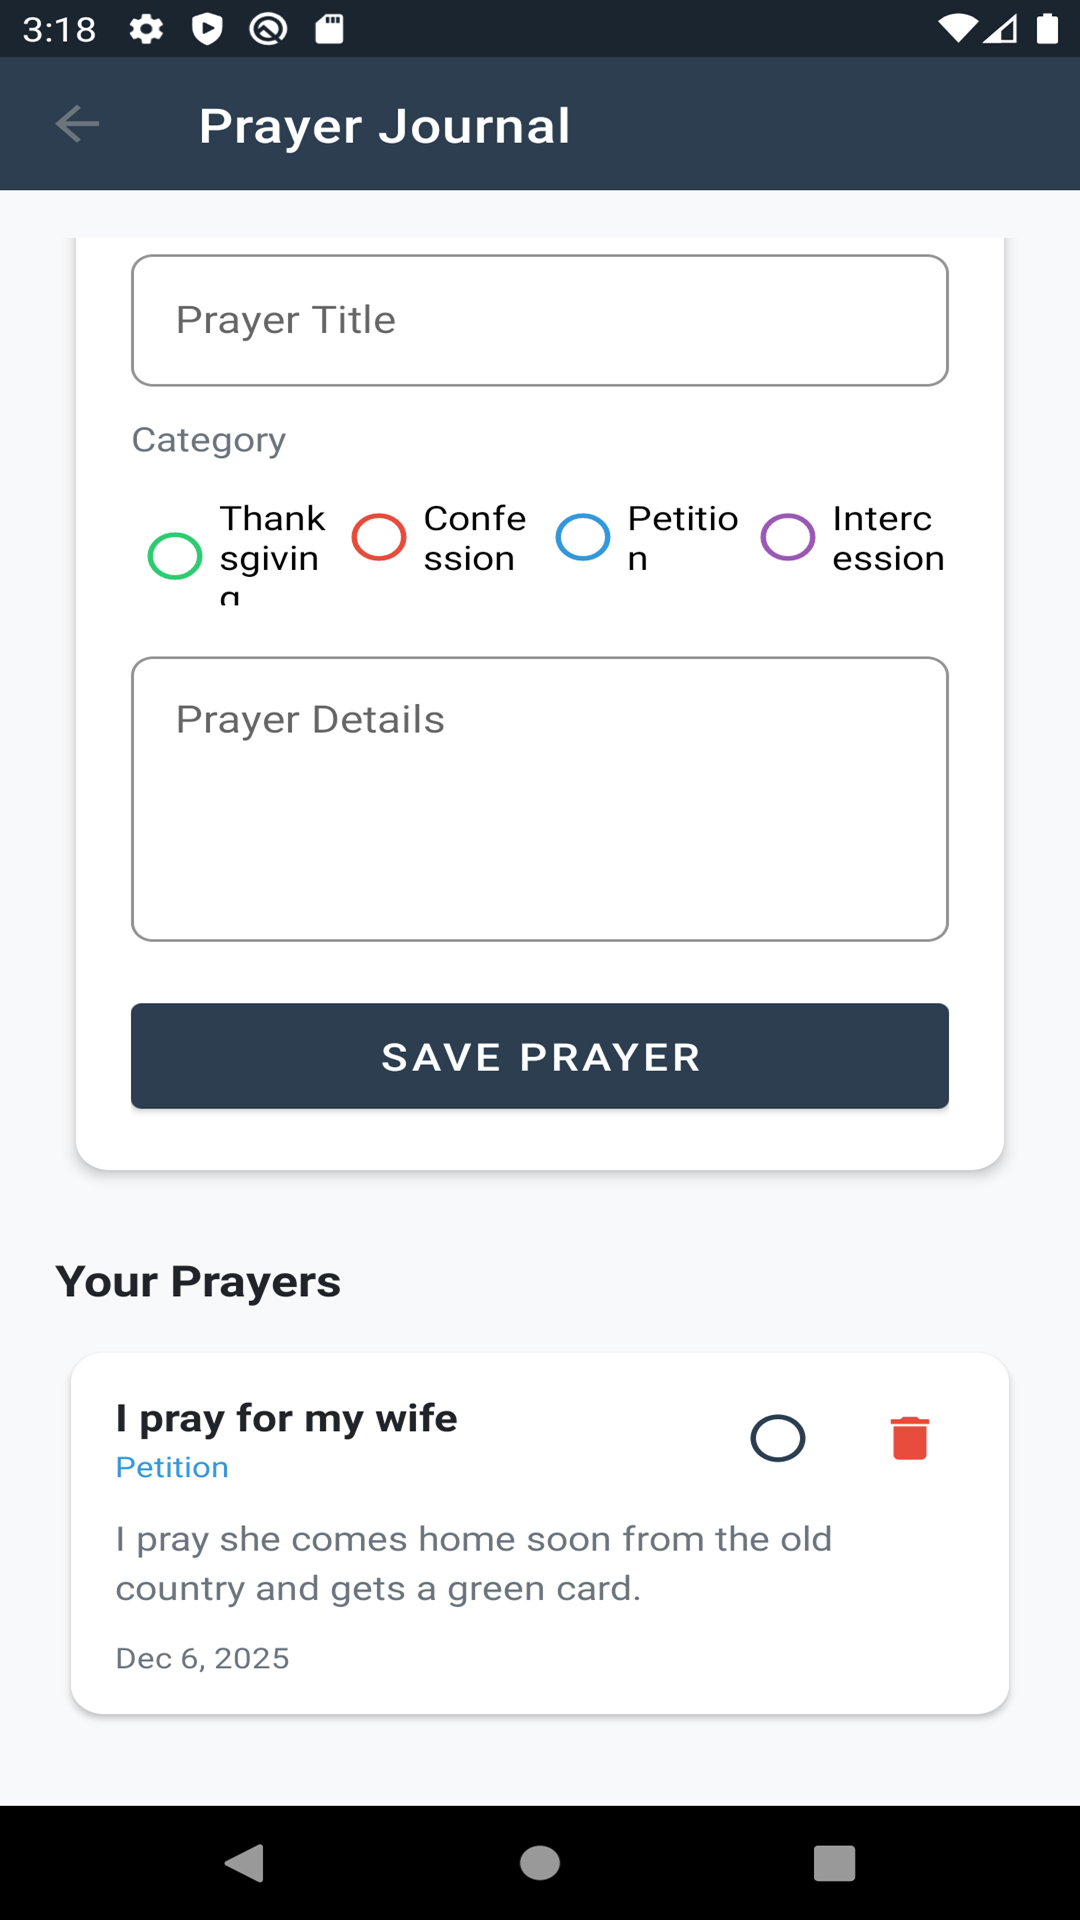Choose the Intercession category radio button
Image resolution: width=1080 pixels, height=1920 pixels.
click(788, 537)
